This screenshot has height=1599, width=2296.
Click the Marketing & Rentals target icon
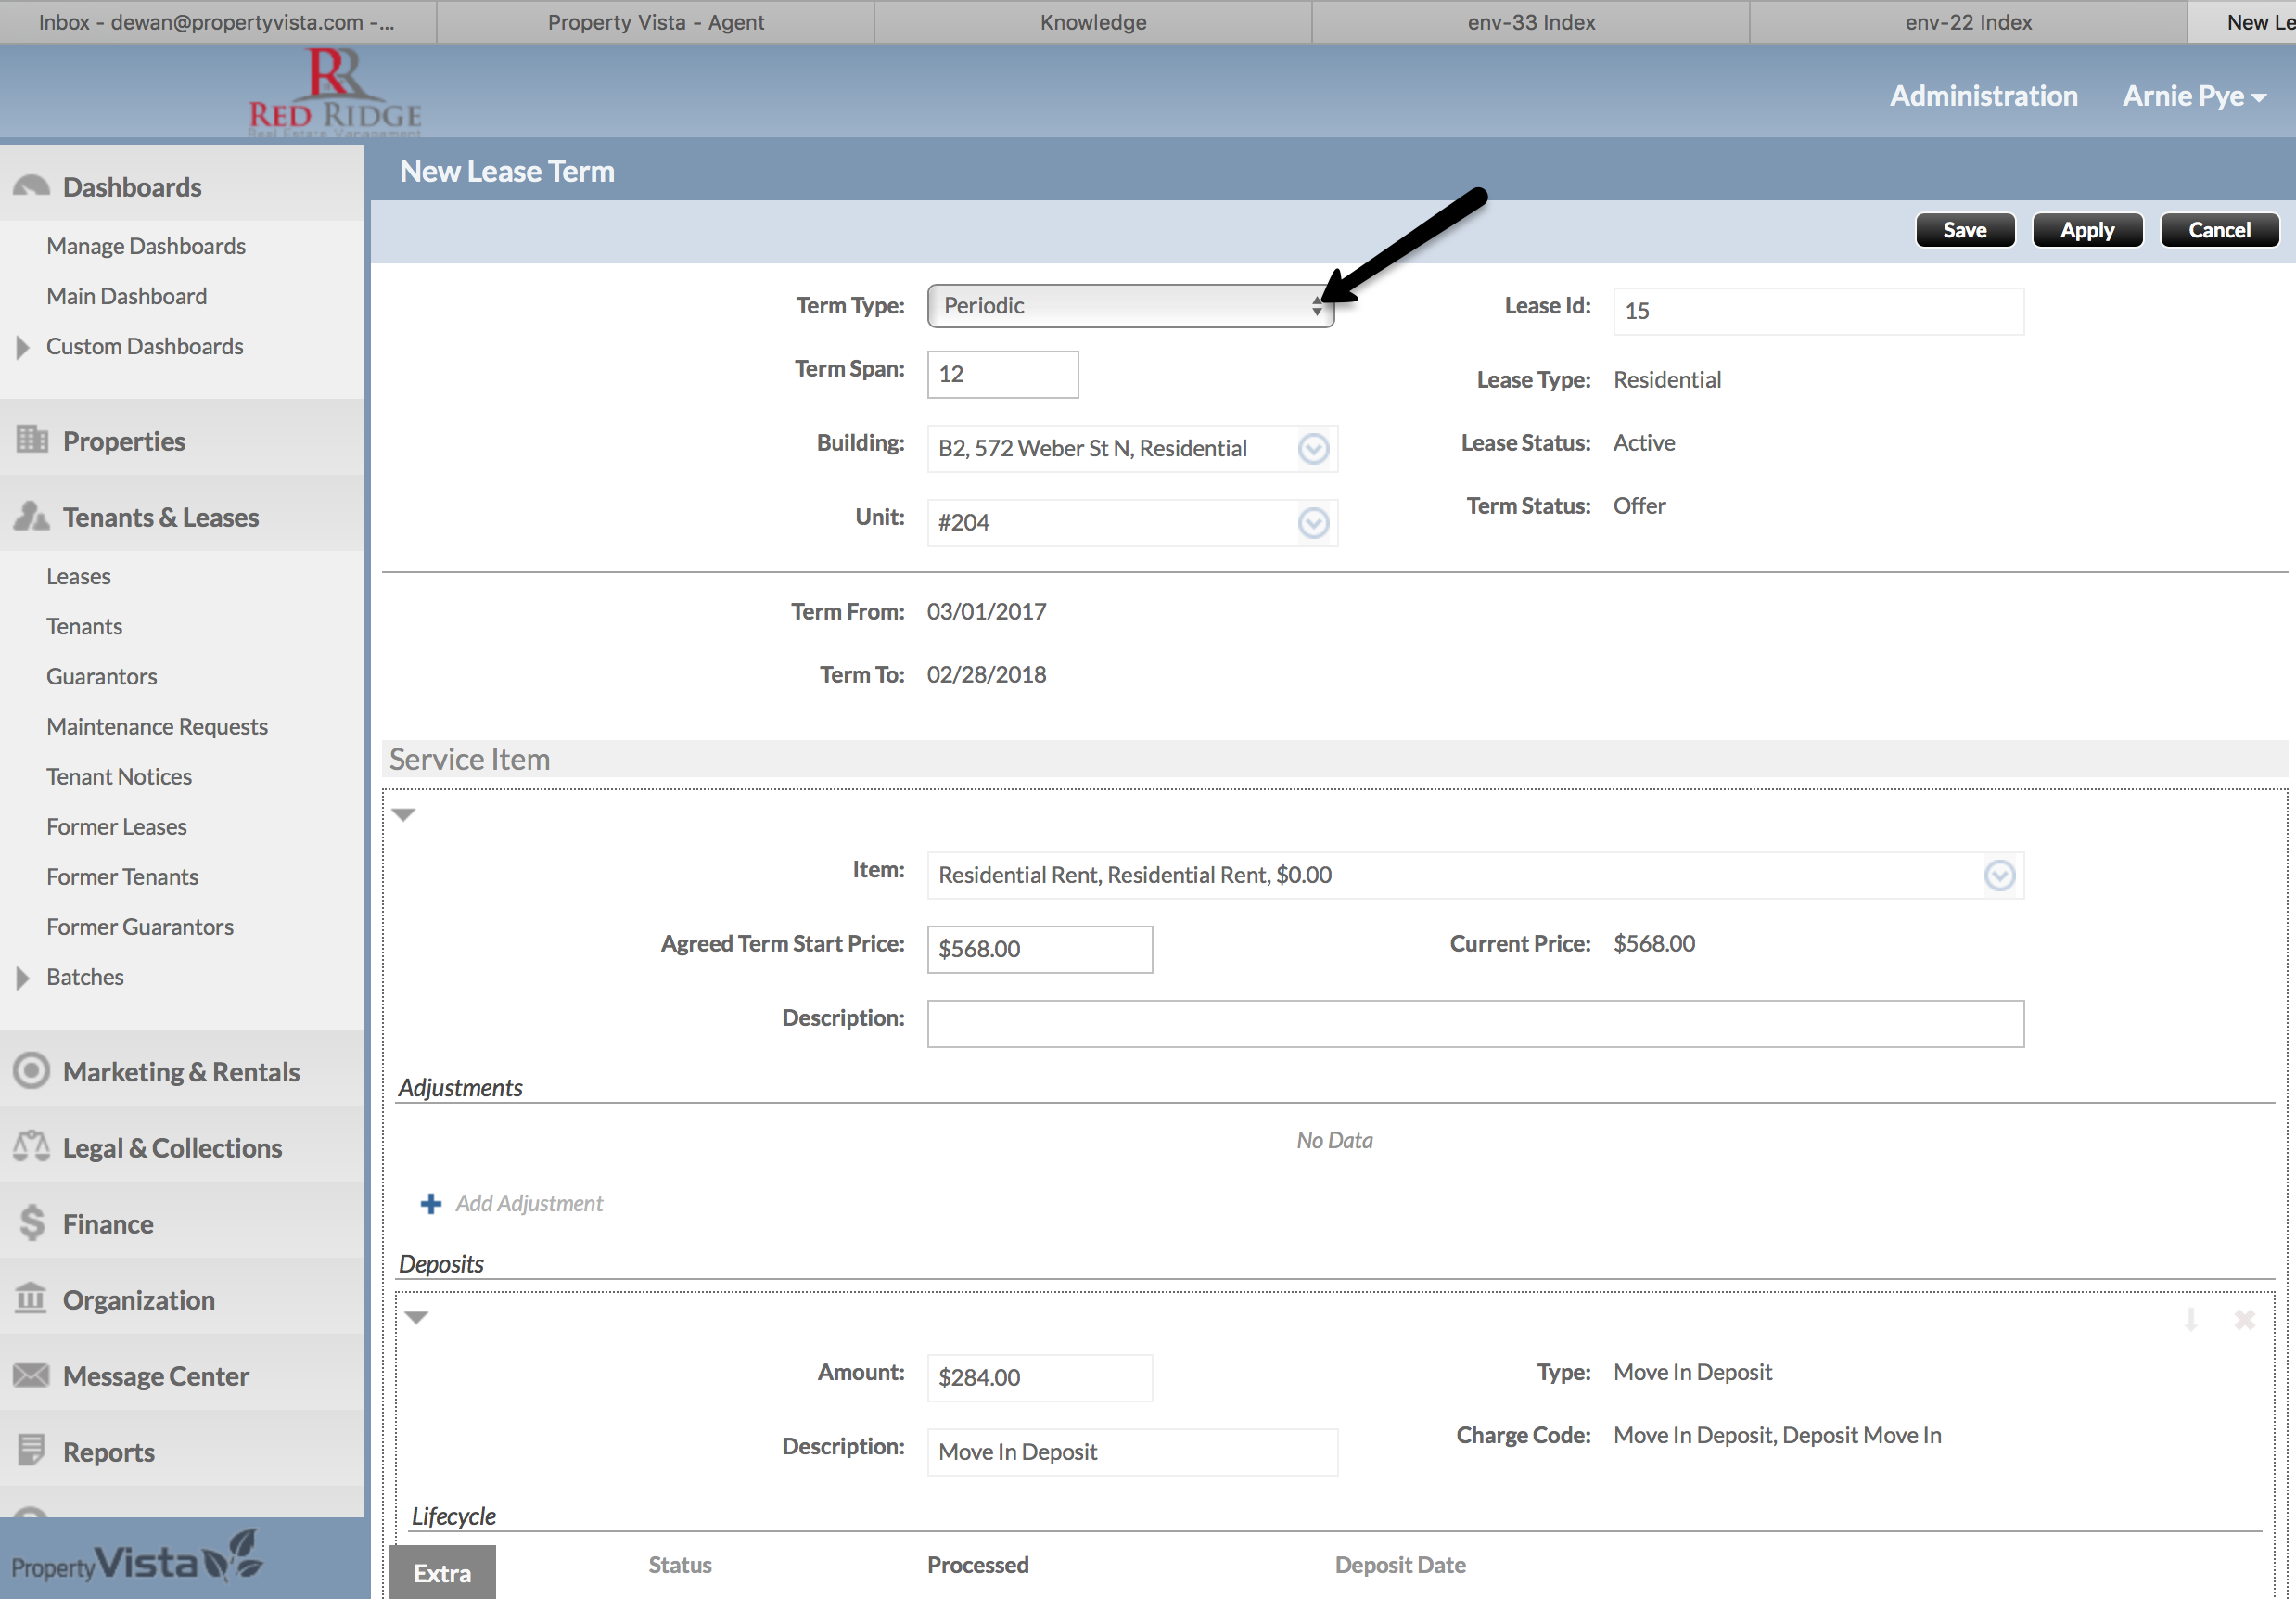31,1071
